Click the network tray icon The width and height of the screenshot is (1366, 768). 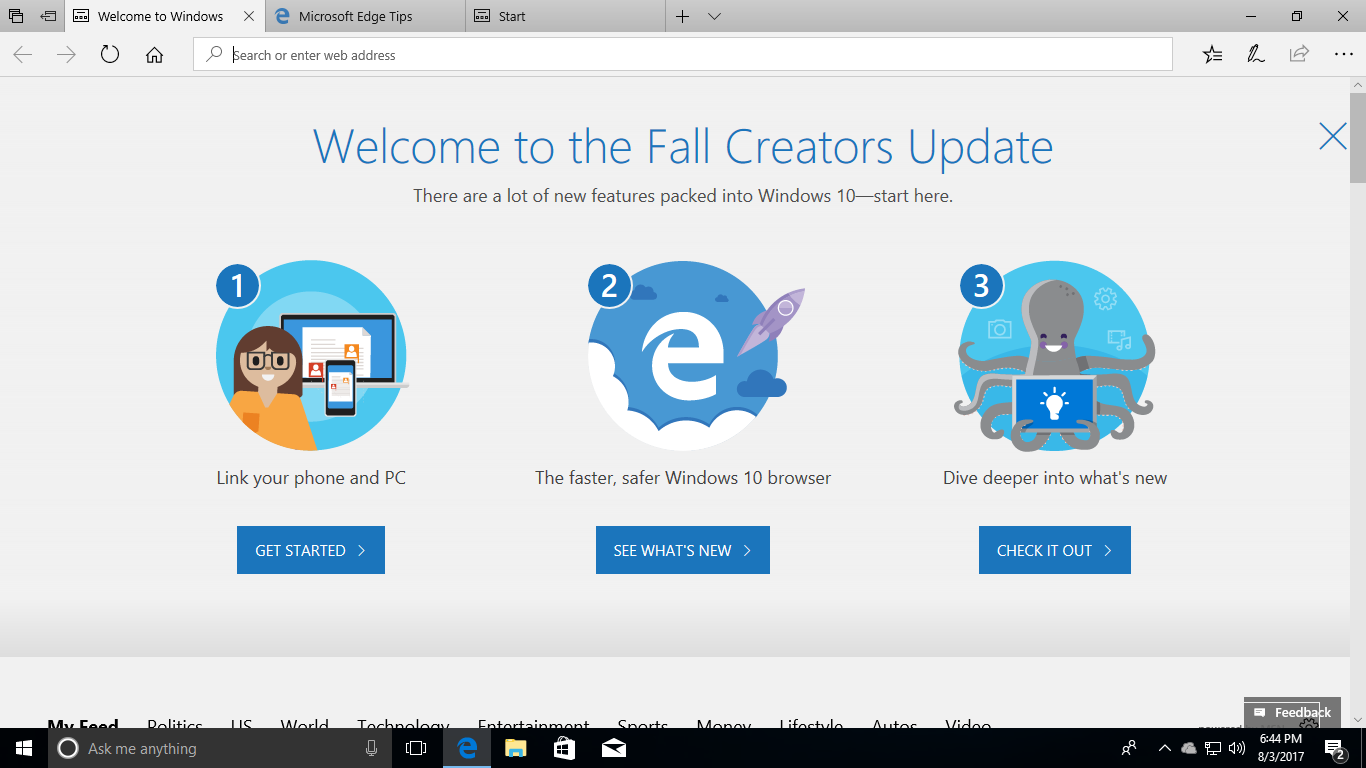tap(1213, 748)
